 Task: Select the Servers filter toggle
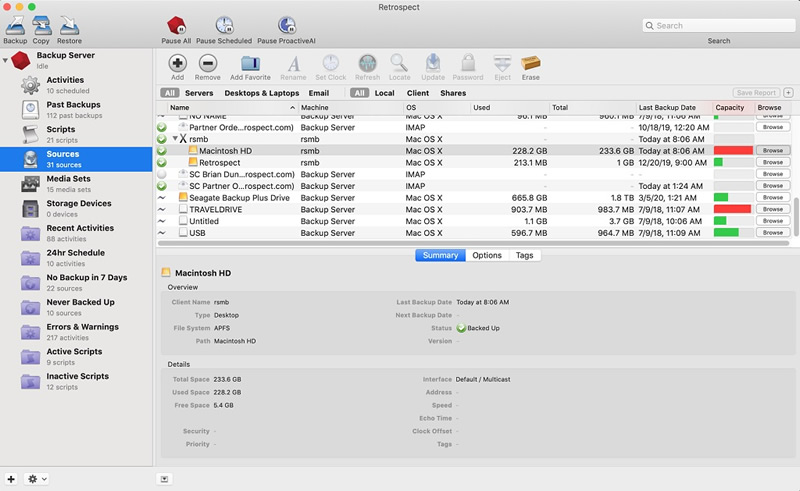[x=199, y=93]
